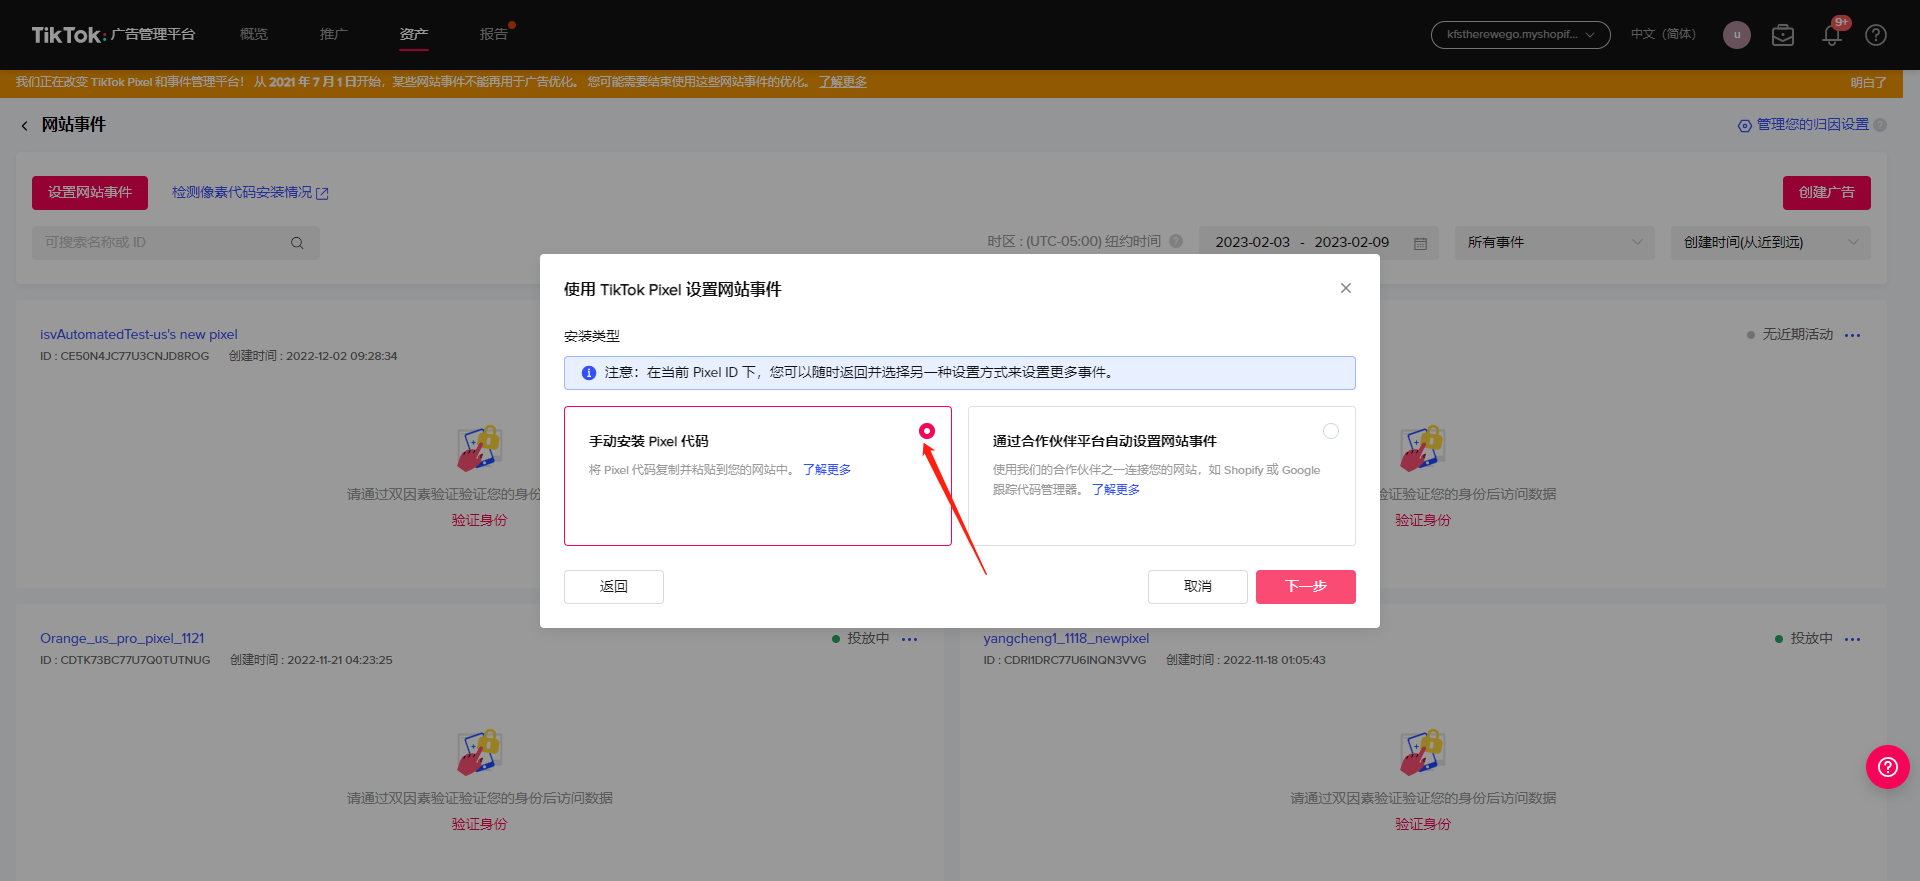
Task: Dismiss banner with 明白了
Action: (1868, 83)
